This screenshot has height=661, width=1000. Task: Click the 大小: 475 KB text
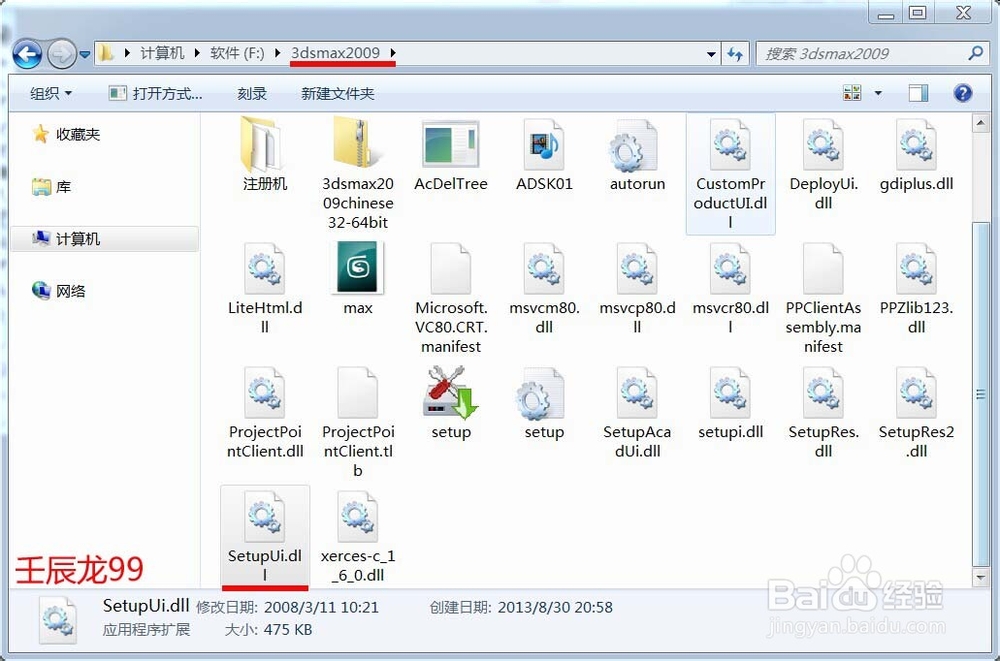point(268,630)
